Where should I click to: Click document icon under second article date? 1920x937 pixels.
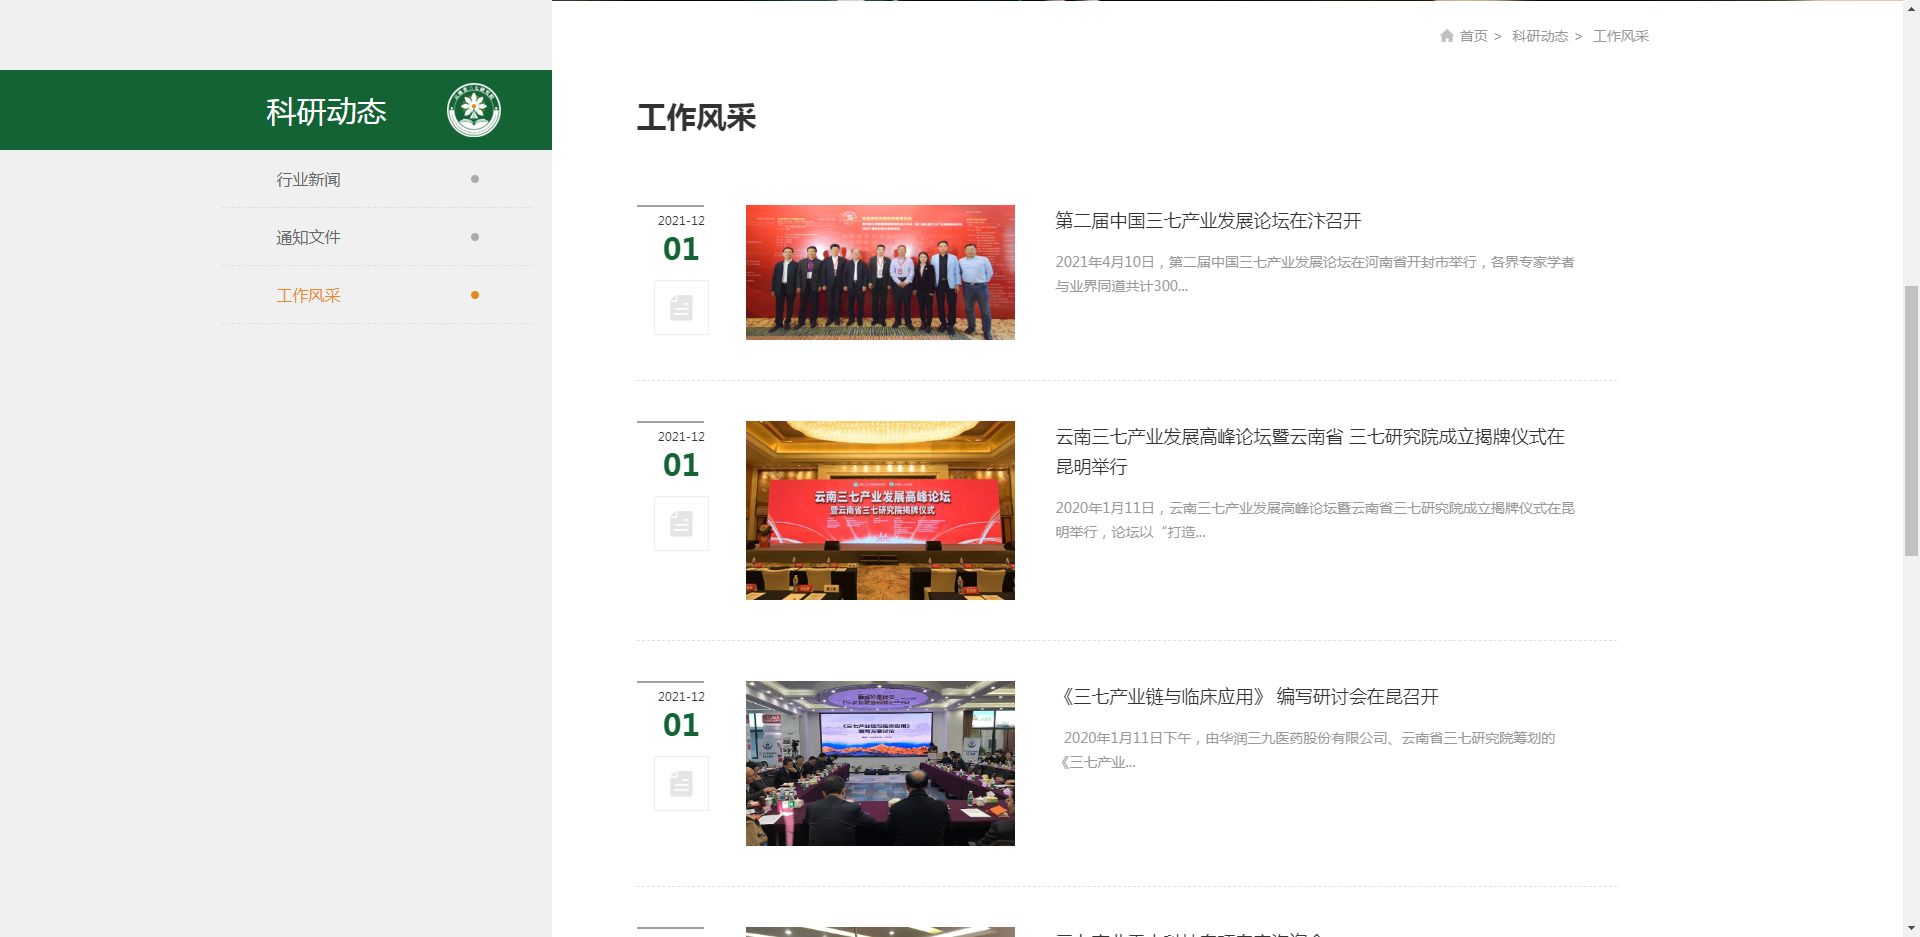(681, 524)
